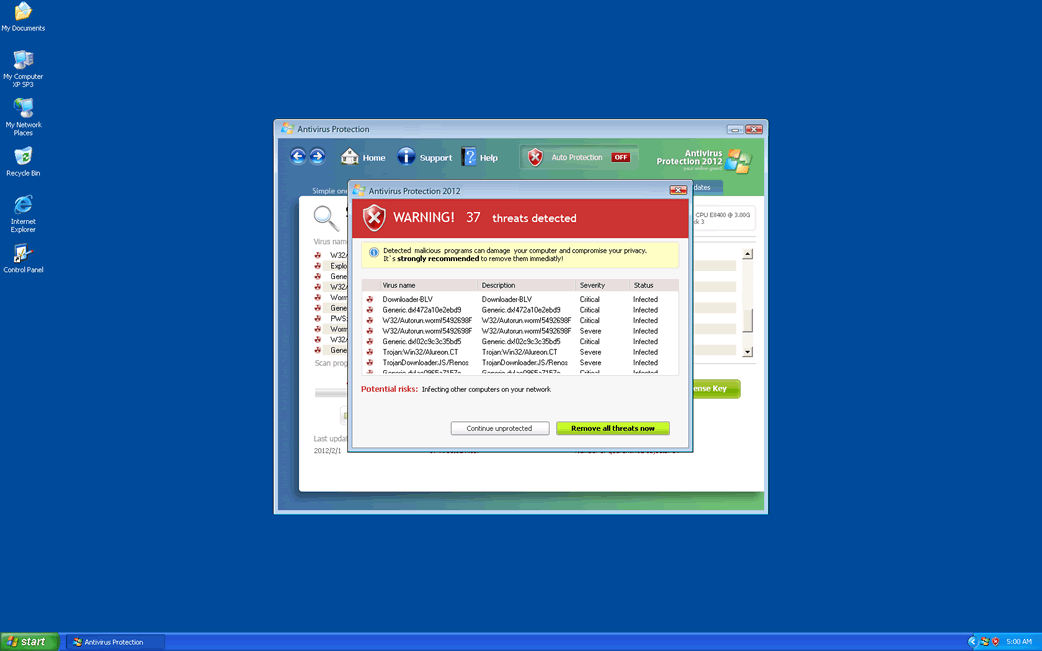Click Remove all threats now button
Image resolution: width=1042 pixels, height=651 pixels.
tap(612, 428)
